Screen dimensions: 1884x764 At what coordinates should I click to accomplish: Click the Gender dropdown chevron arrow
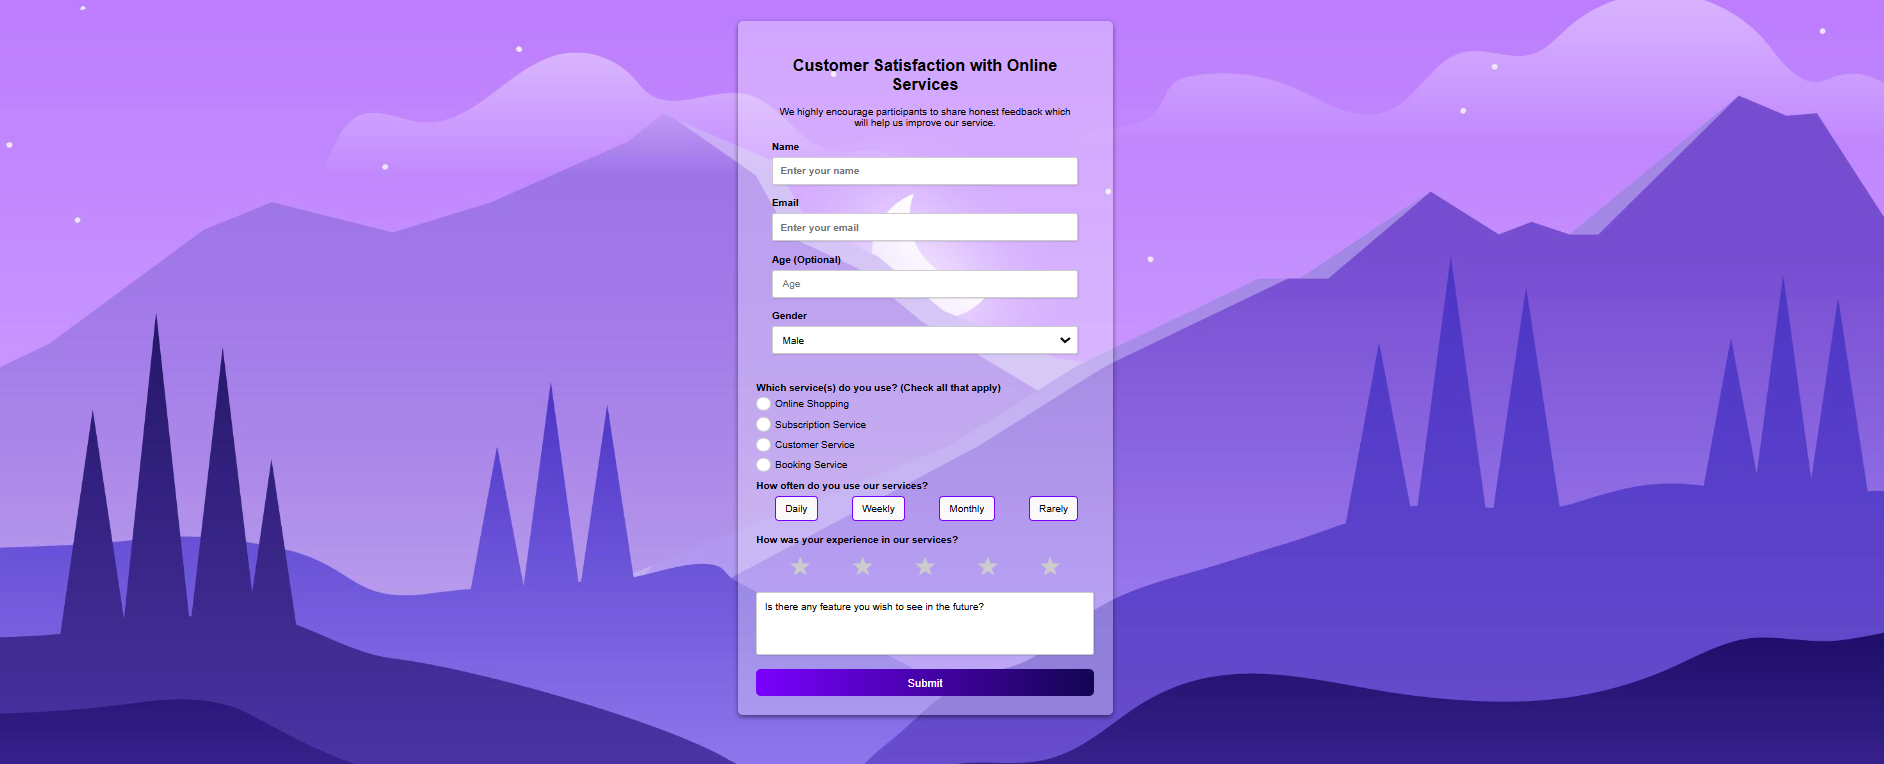pyautogui.click(x=1063, y=340)
